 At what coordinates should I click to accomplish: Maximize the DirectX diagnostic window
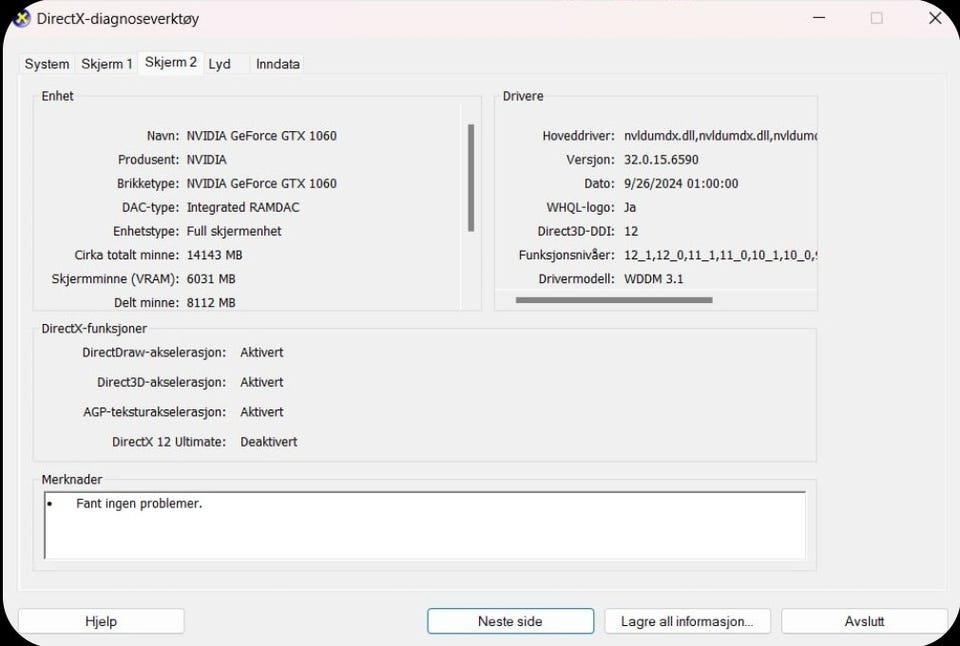(x=877, y=18)
